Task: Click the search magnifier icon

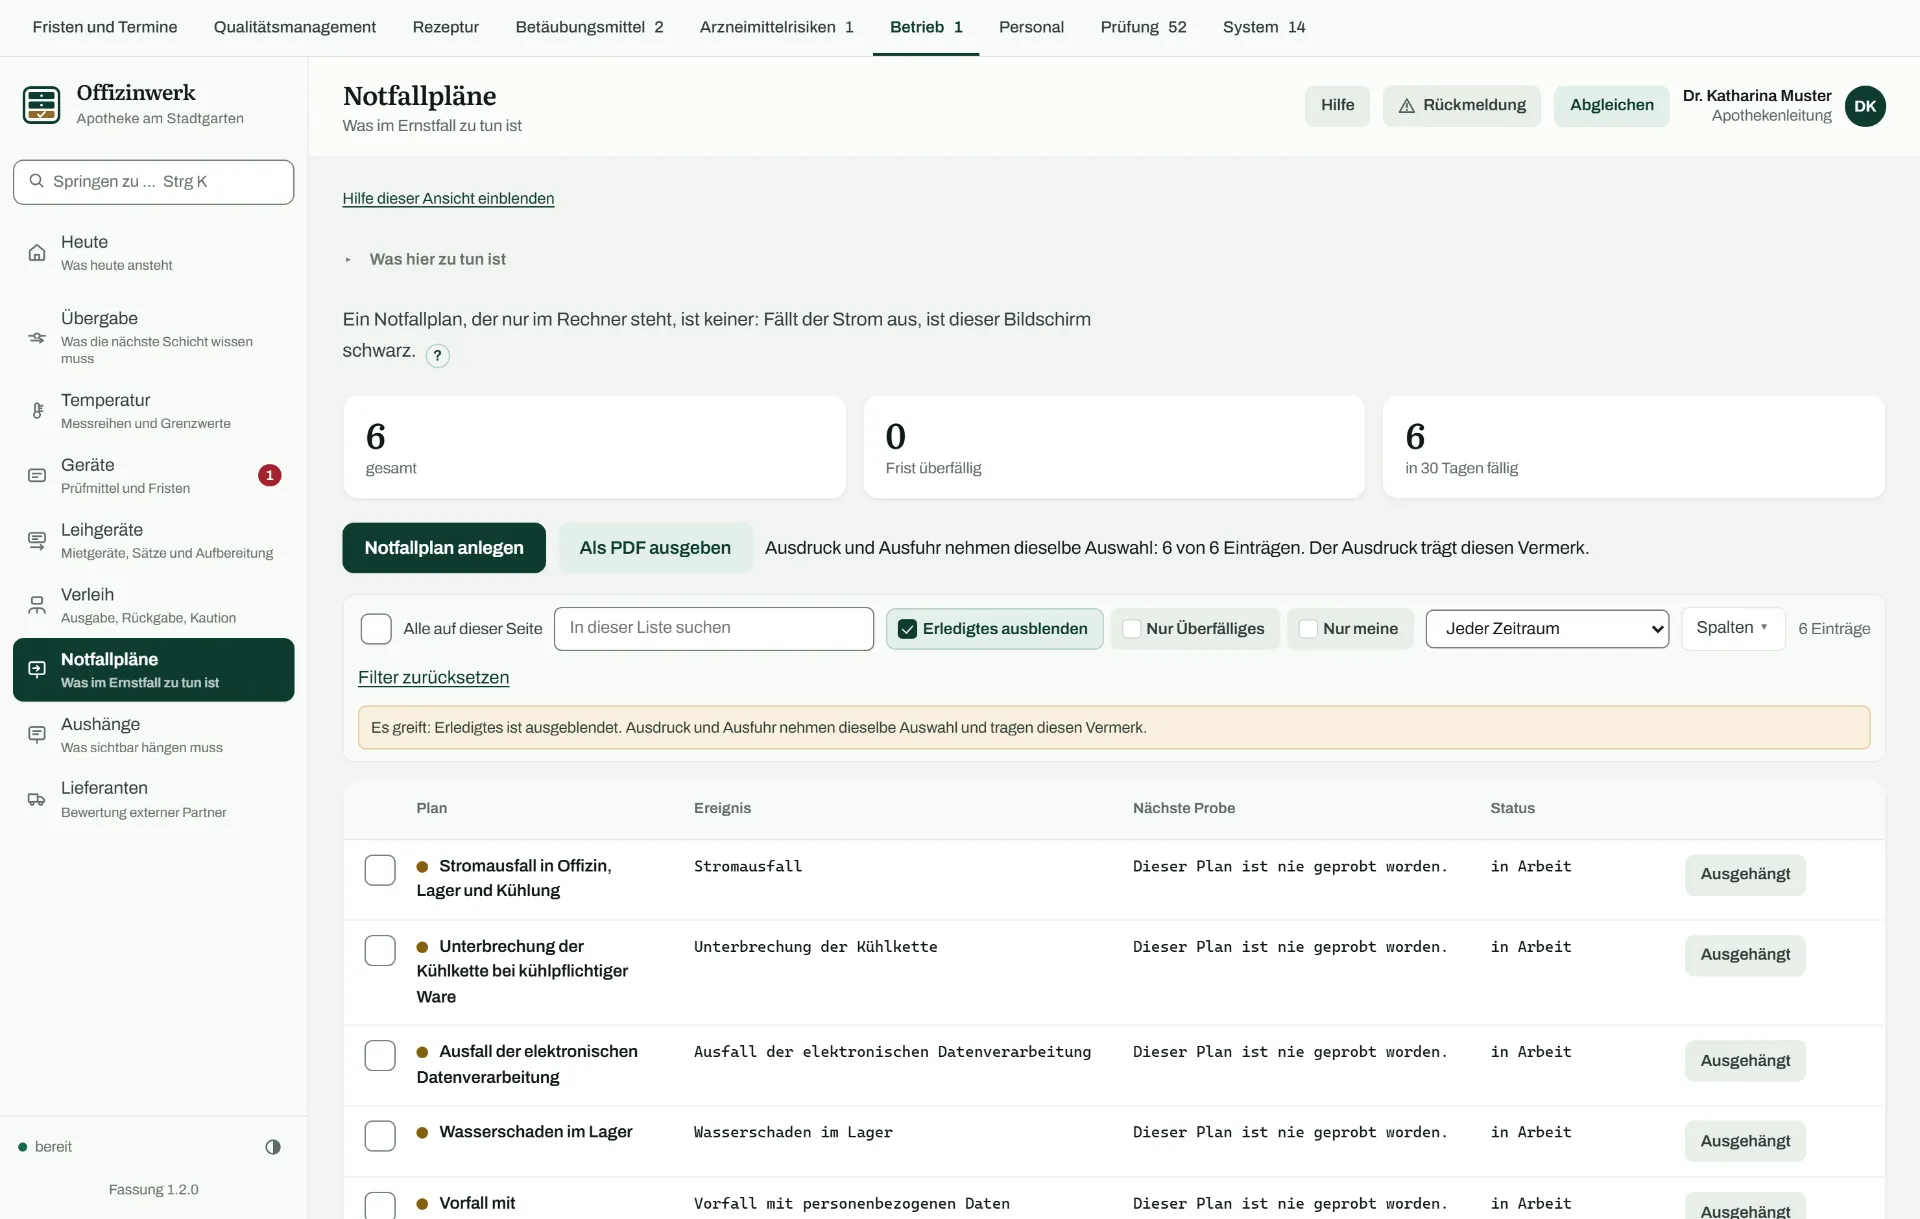Action: point(37,181)
